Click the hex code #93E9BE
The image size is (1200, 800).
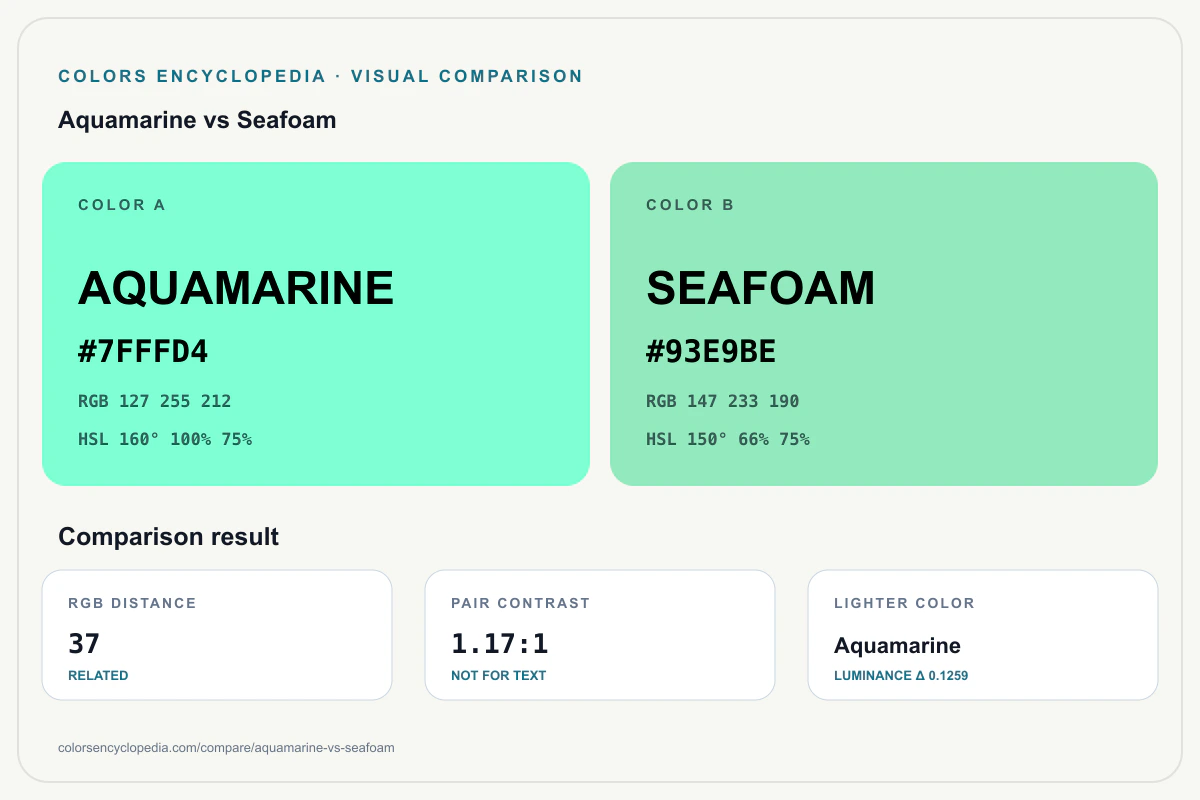click(x=711, y=352)
